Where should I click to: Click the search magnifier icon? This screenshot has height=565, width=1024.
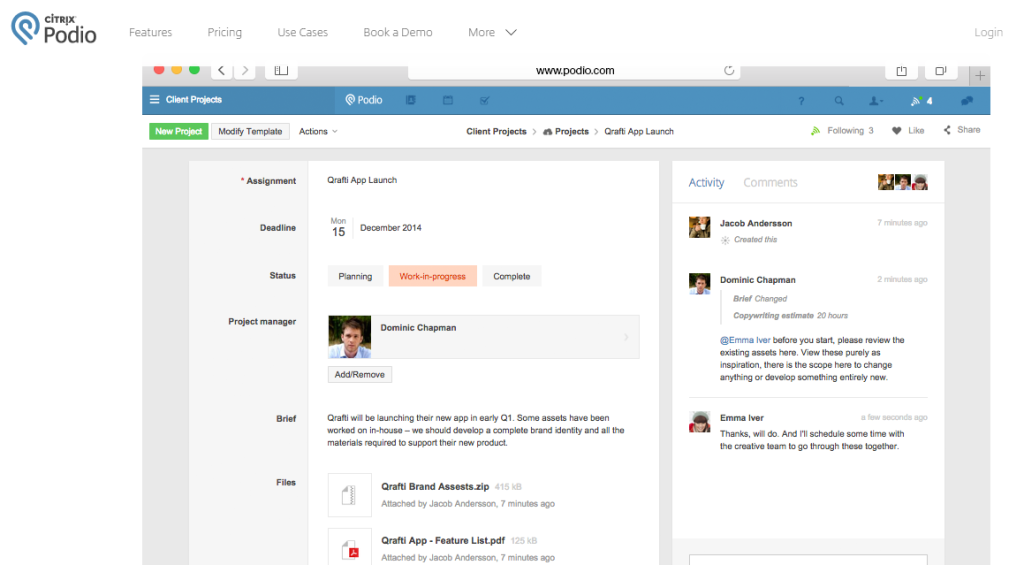(x=839, y=101)
